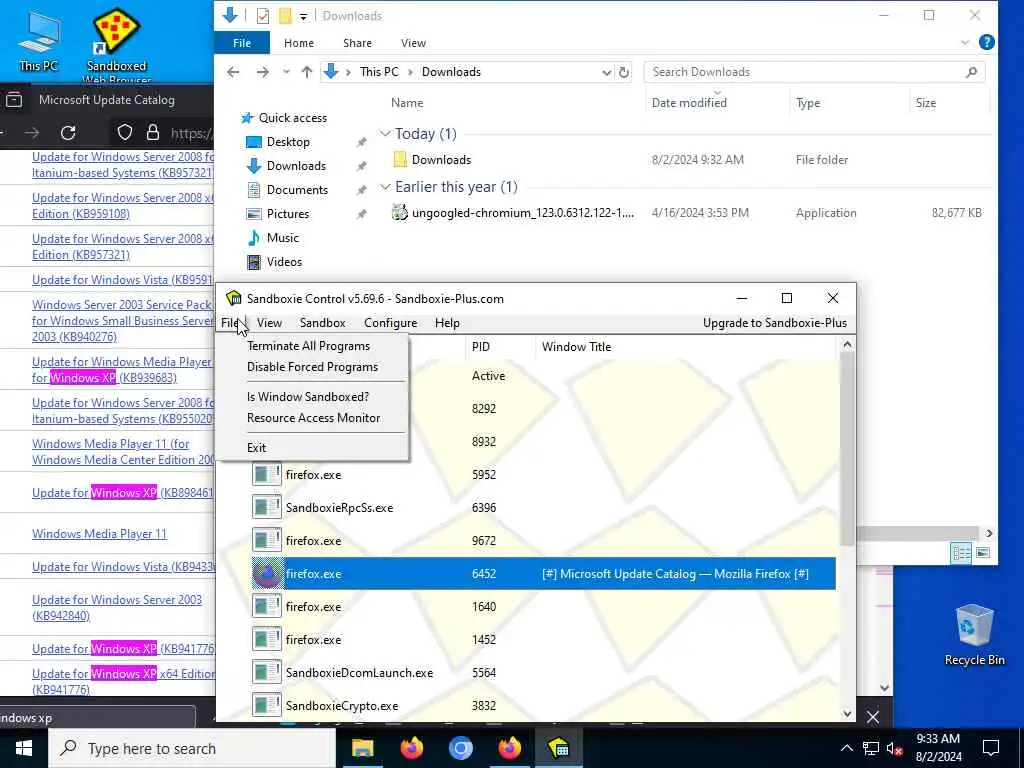Go up one folder level in Explorer
1024x768 pixels.
click(x=307, y=72)
